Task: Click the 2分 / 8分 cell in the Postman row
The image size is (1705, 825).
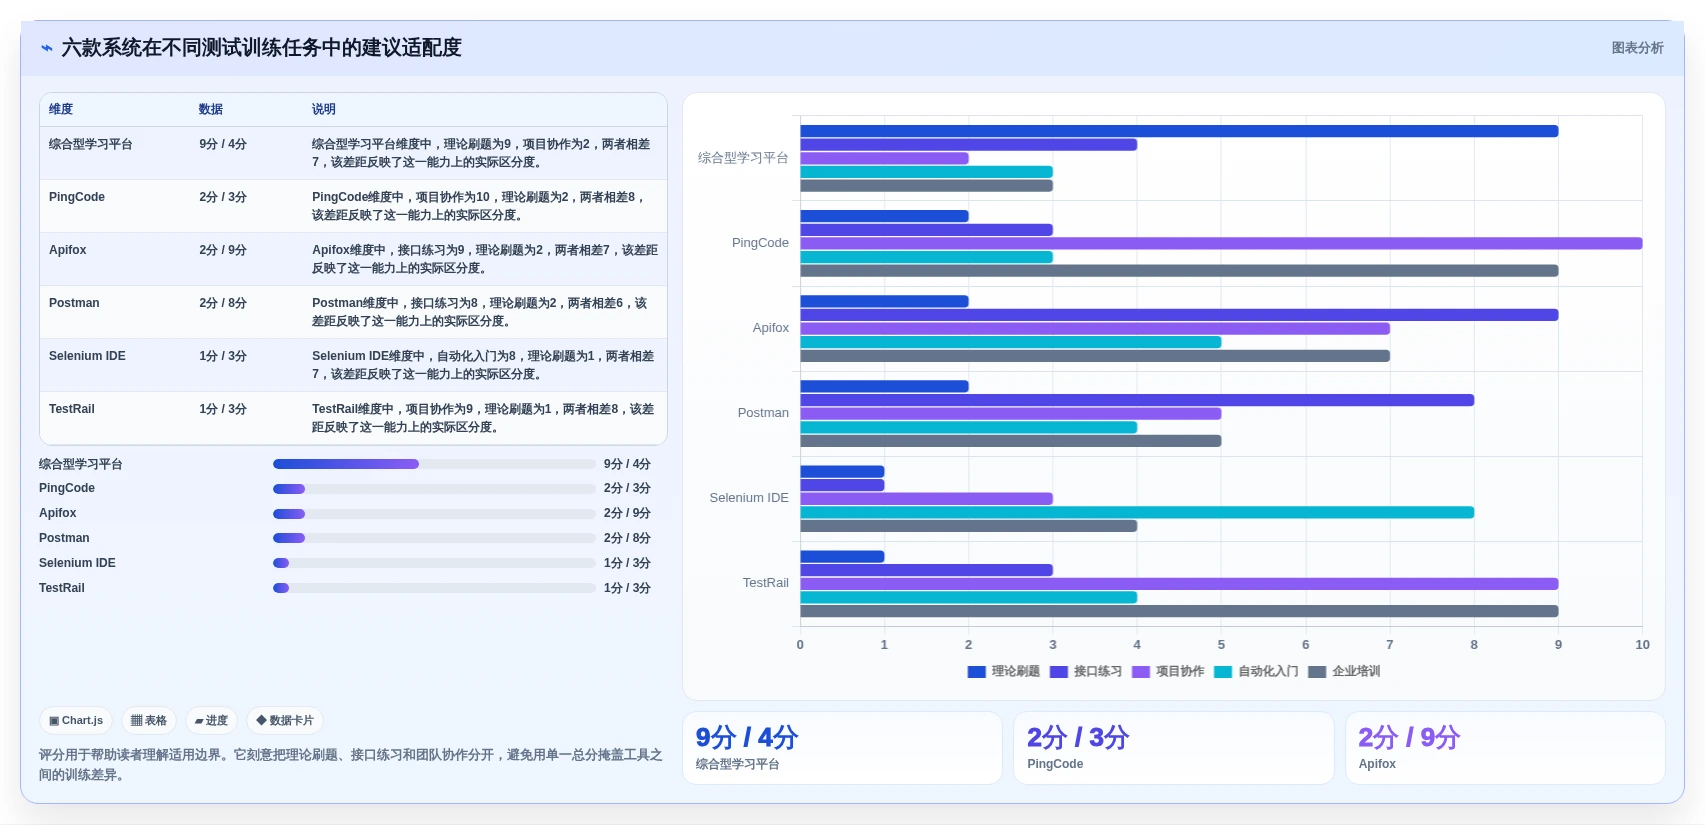Action: click(223, 303)
